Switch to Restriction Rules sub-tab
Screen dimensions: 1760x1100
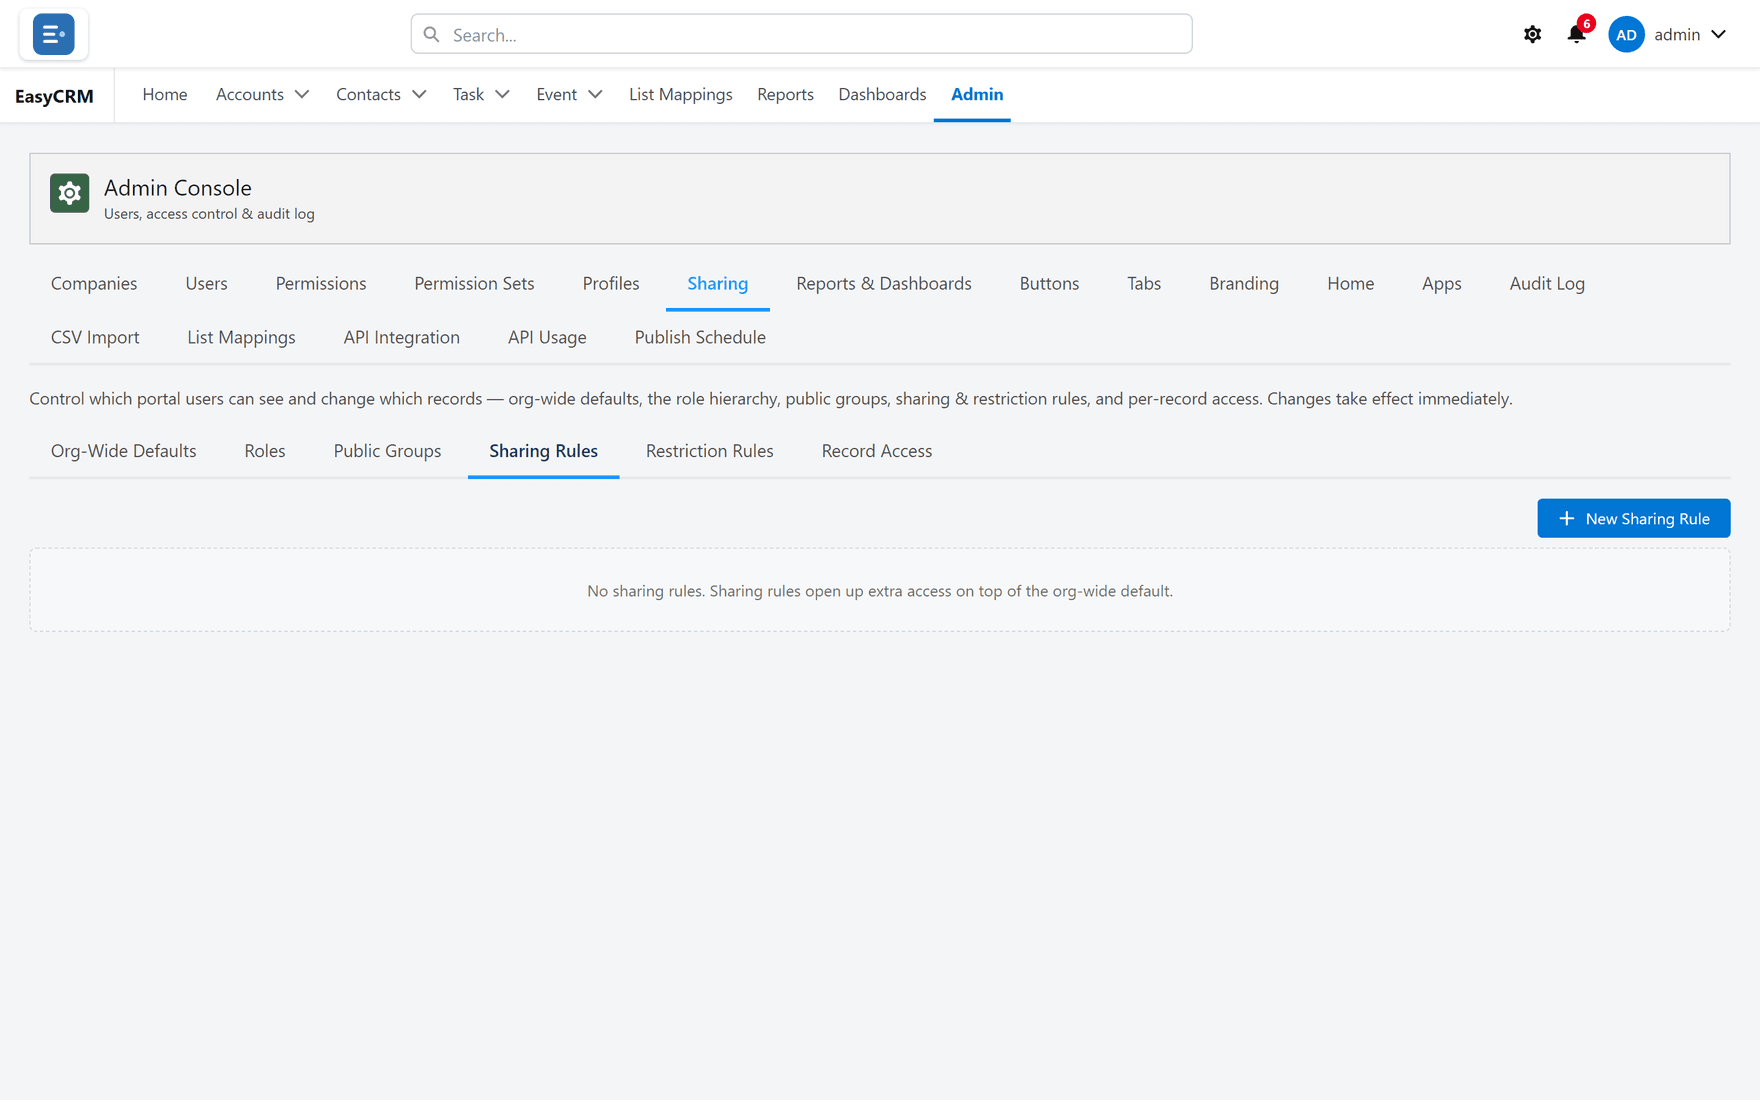[710, 451]
